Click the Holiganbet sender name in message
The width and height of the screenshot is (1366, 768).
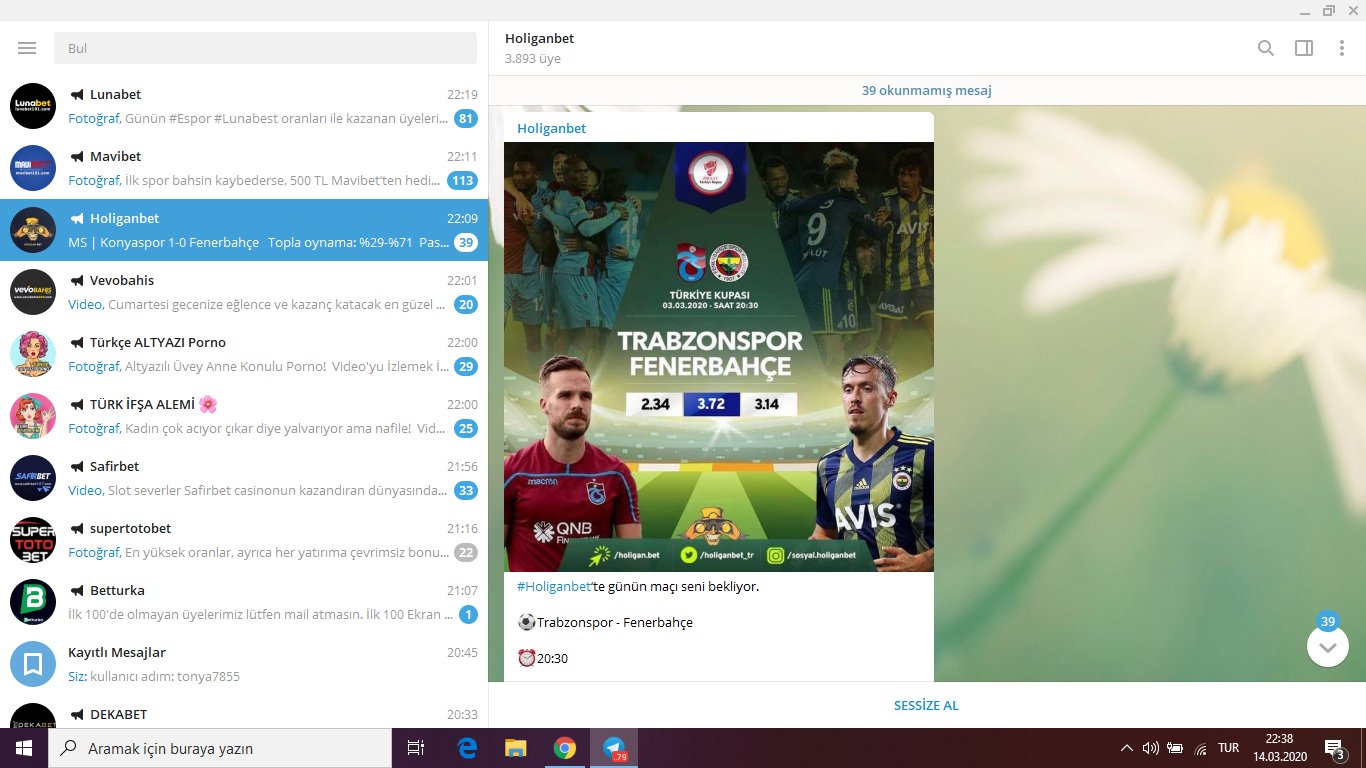(551, 128)
